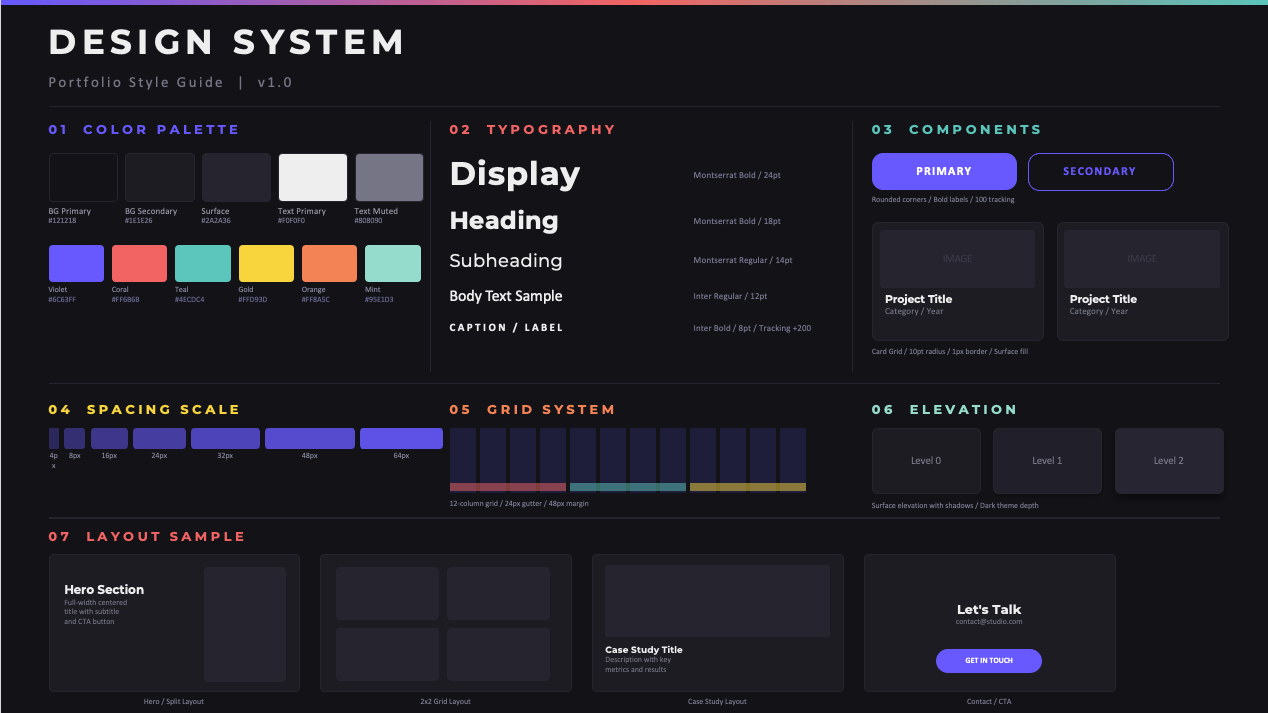Viewport: 1268px width, 713px height.
Task: Click the Display typography sample
Action: coord(514,174)
